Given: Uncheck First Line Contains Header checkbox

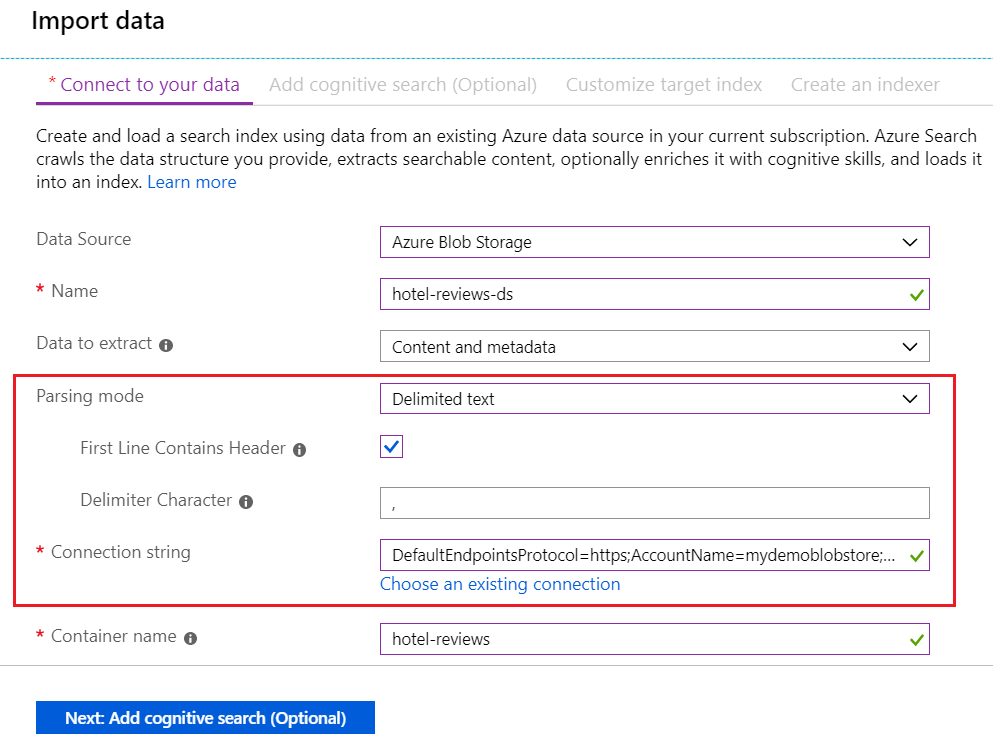Looking at the screenshot, I should point(392,447).
